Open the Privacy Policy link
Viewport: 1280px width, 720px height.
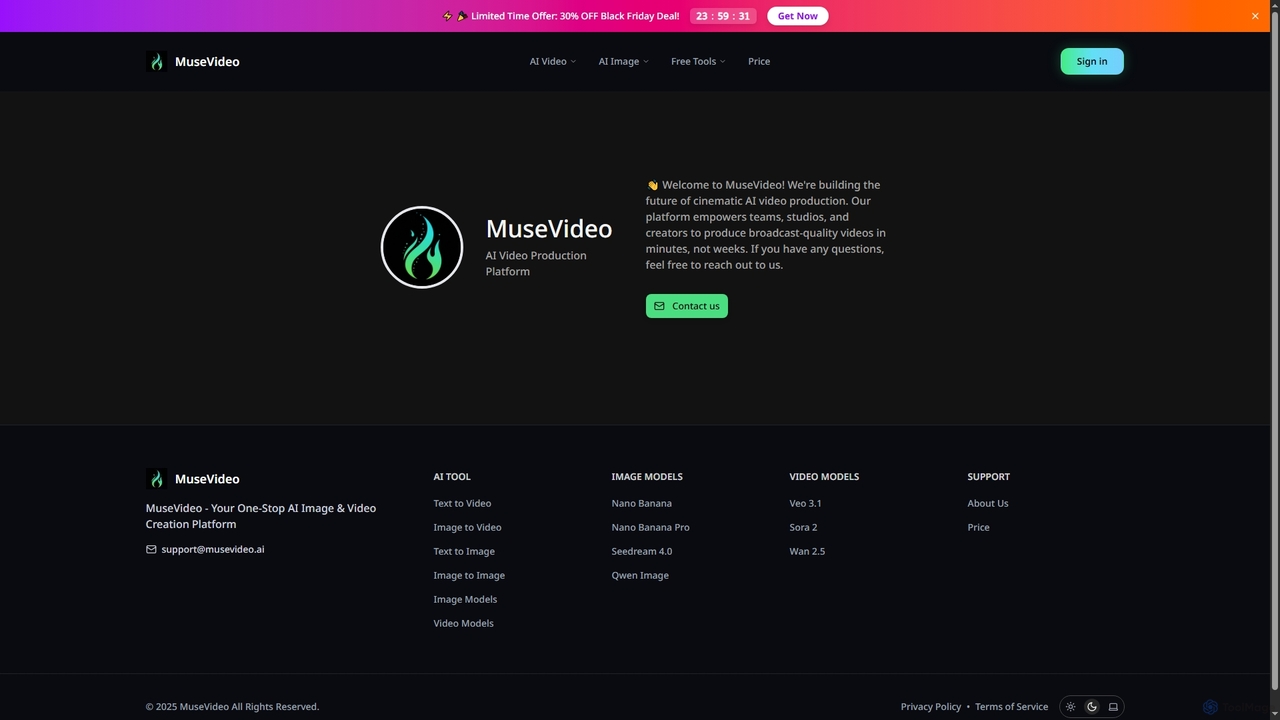tap(931, 707)
